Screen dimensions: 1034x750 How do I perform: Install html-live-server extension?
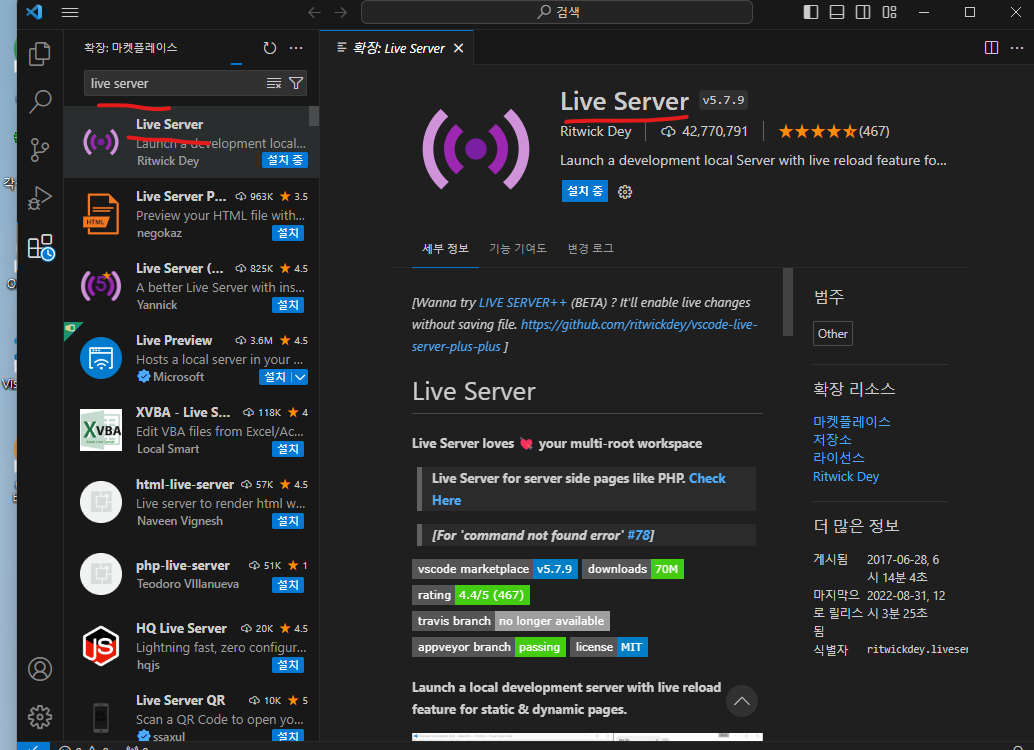coord(288,520)
